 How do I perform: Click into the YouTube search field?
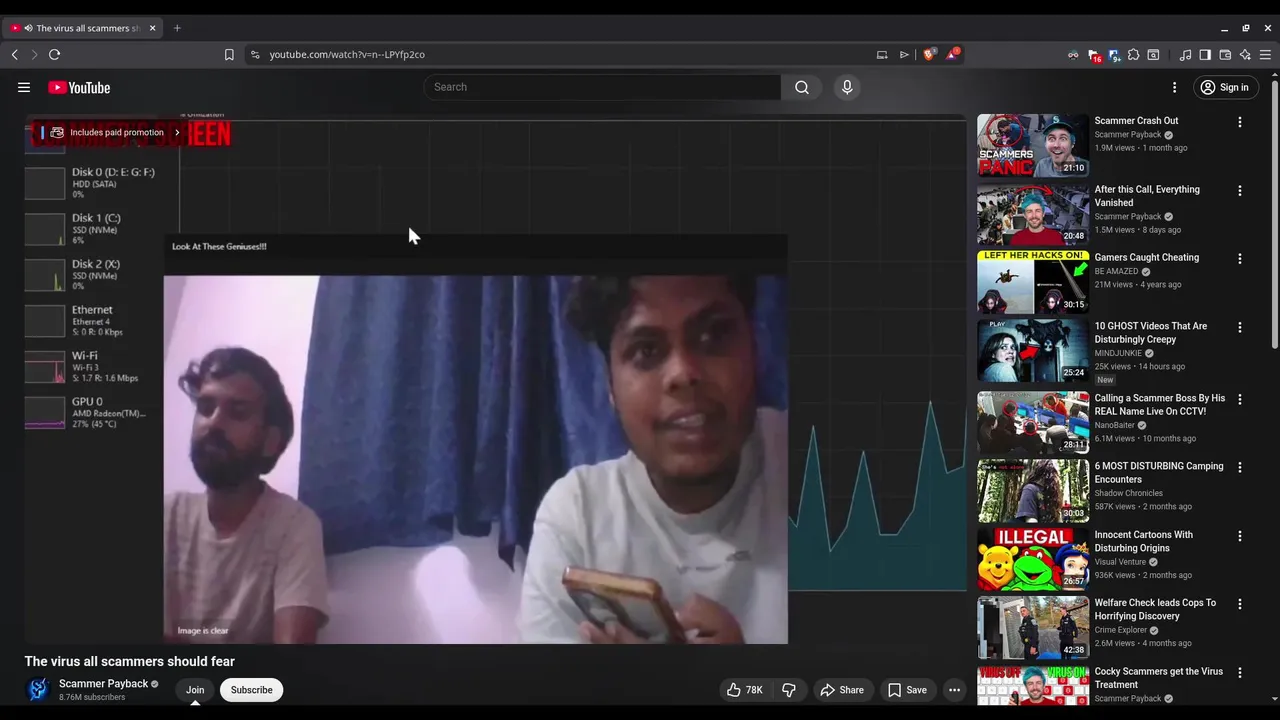coord(603,87)
